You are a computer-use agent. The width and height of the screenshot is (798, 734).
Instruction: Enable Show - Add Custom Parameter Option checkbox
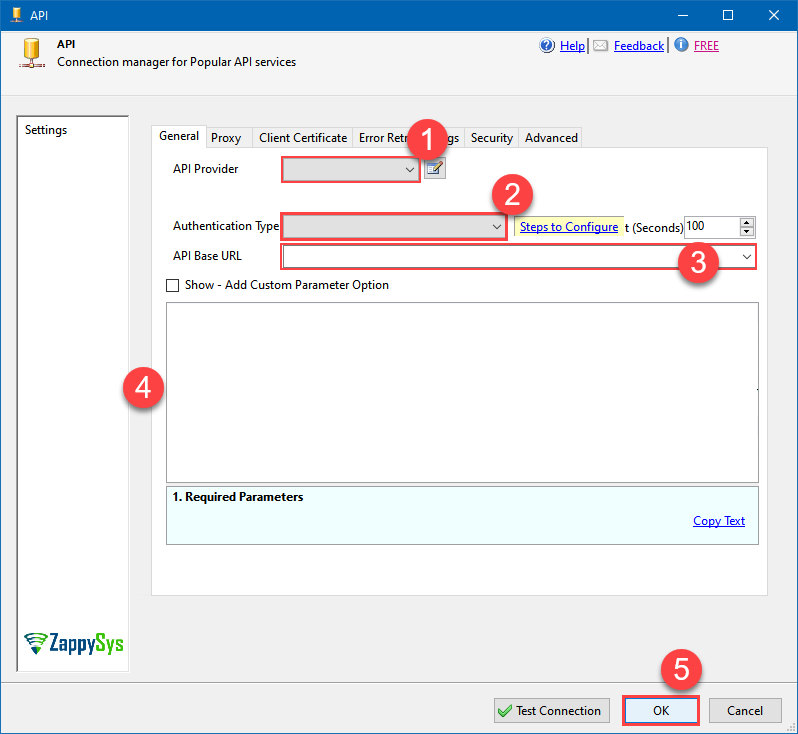click(173, 285)
